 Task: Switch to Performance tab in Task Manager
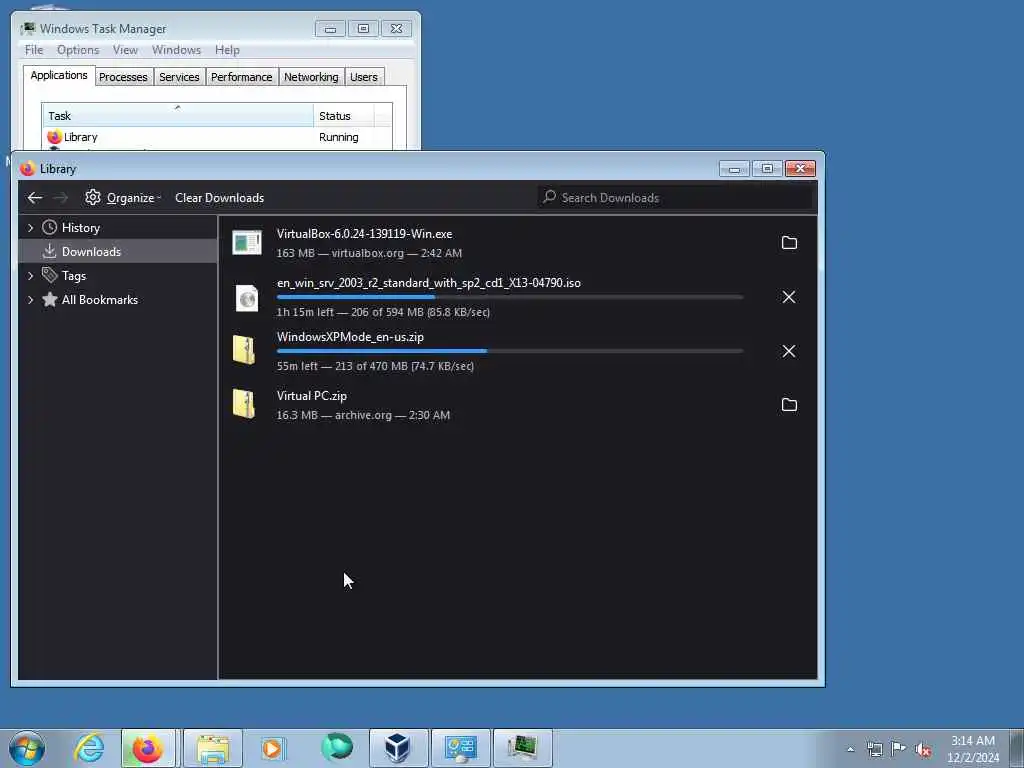pyautogui.click(x=242, y=77)
